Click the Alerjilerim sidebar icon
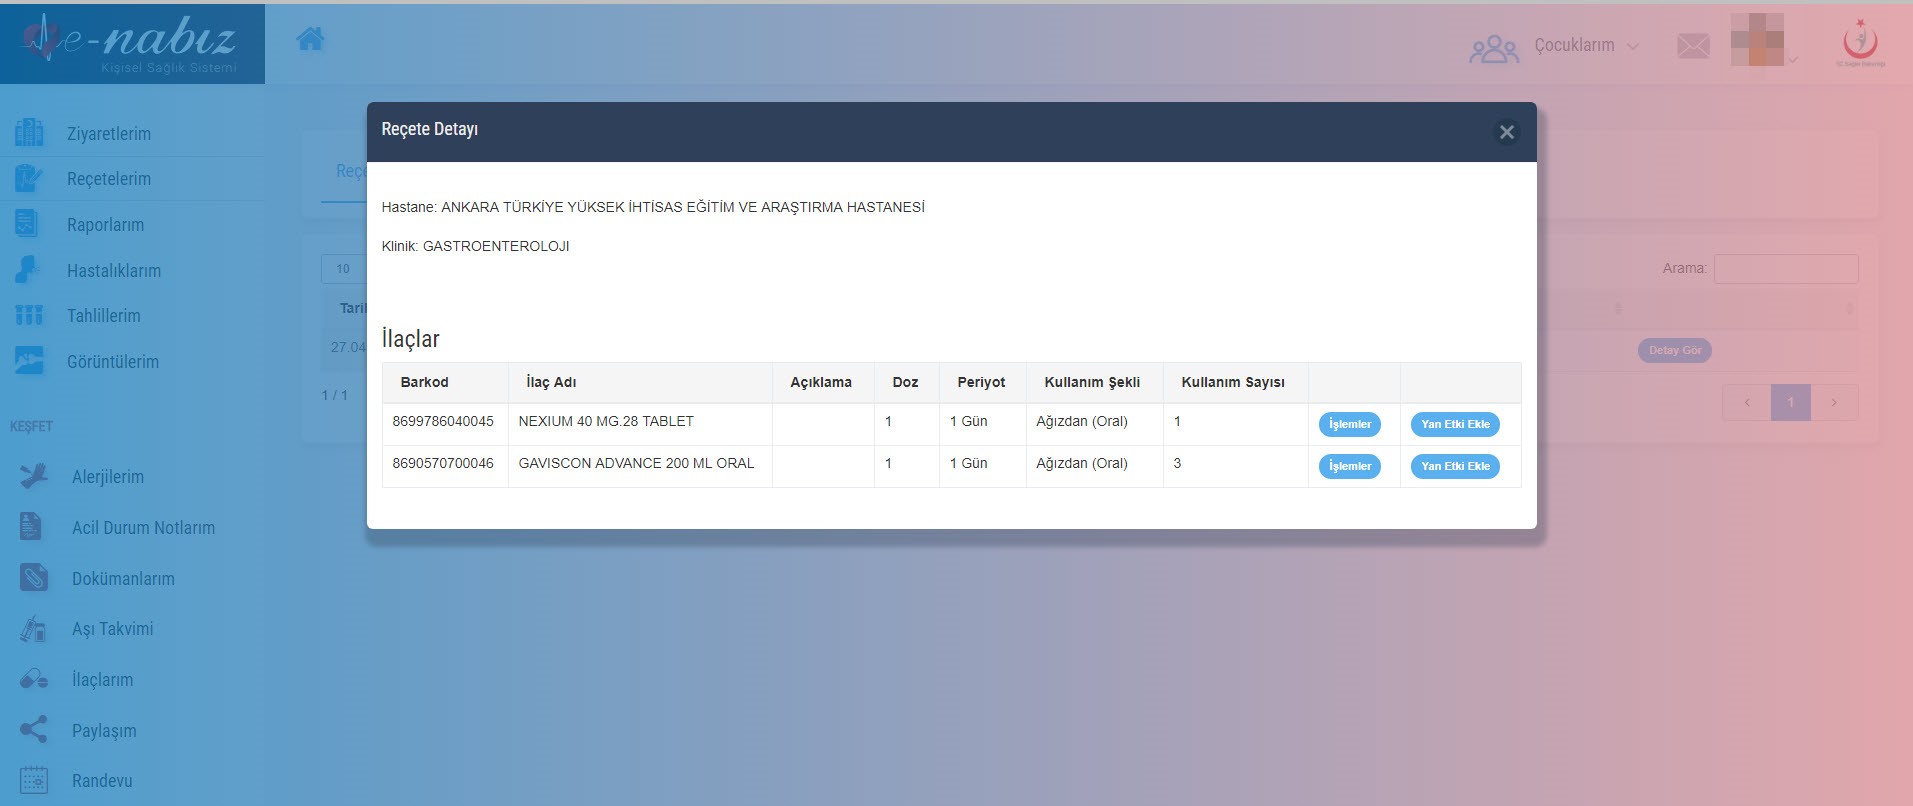This screenshot has height=806, width=1913. pos(33,476)
